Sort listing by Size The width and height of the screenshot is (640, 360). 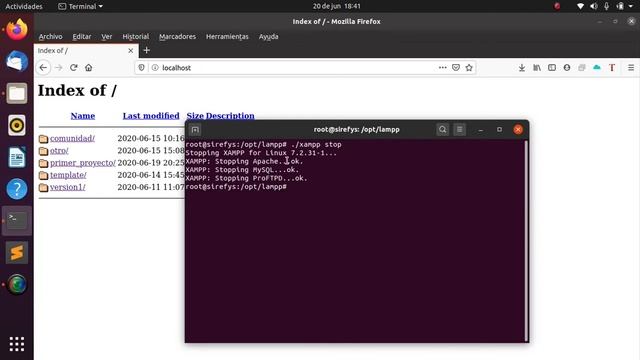click(x=195, y=116)
